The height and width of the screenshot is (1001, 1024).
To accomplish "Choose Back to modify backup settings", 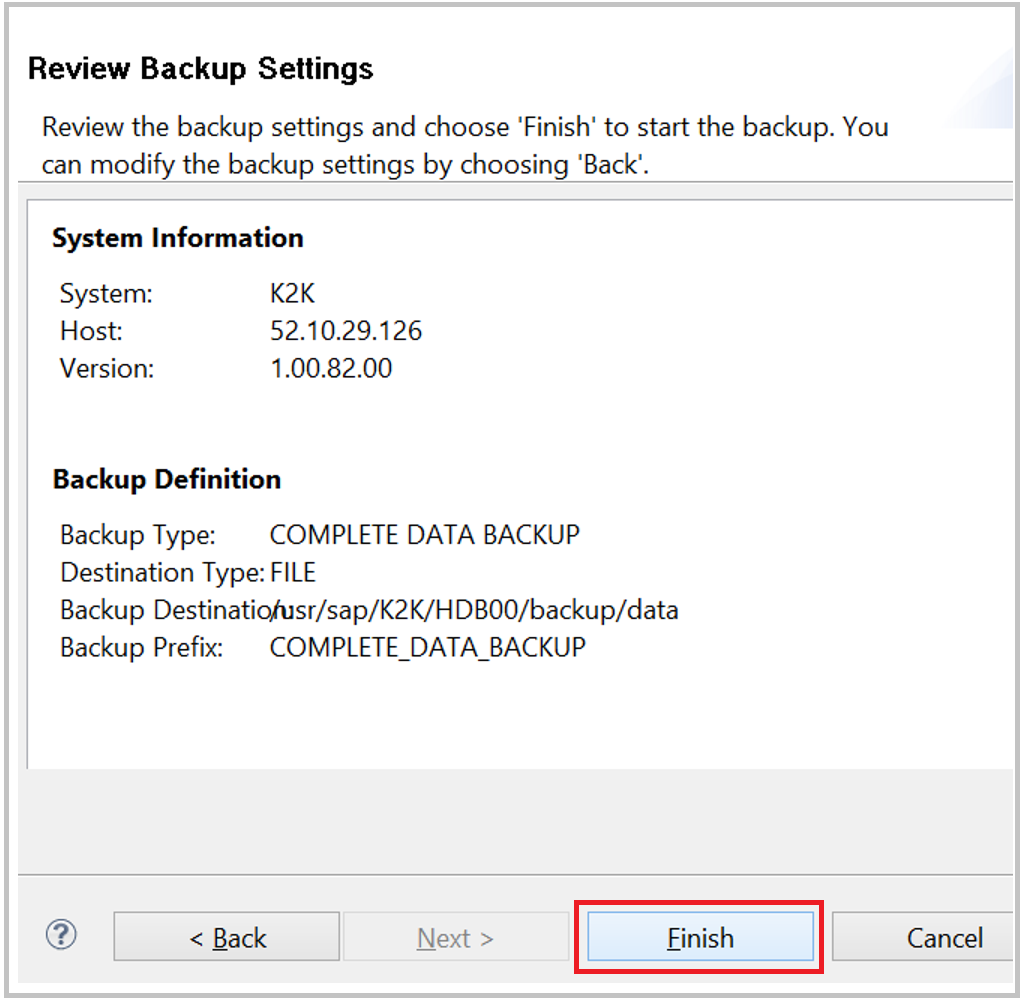I will tap(226, 937).
